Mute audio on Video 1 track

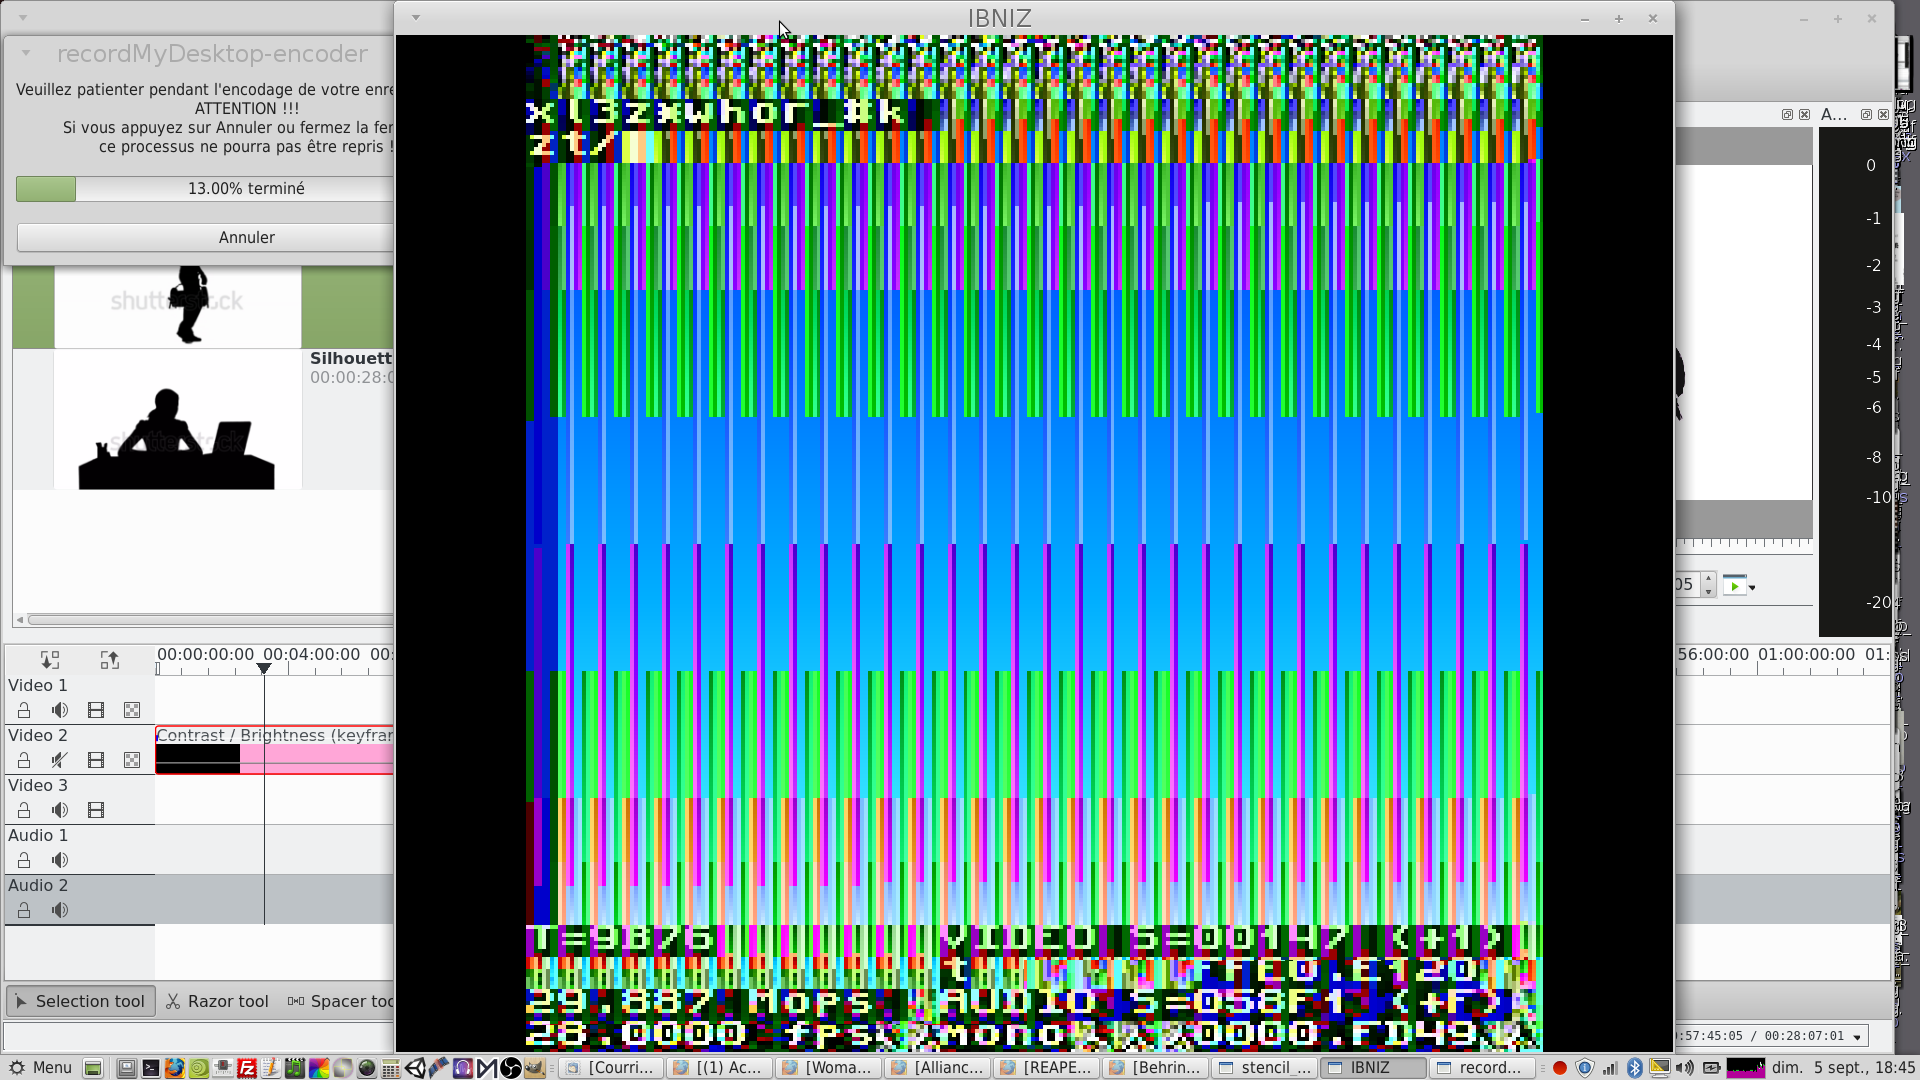click(60, 710)
